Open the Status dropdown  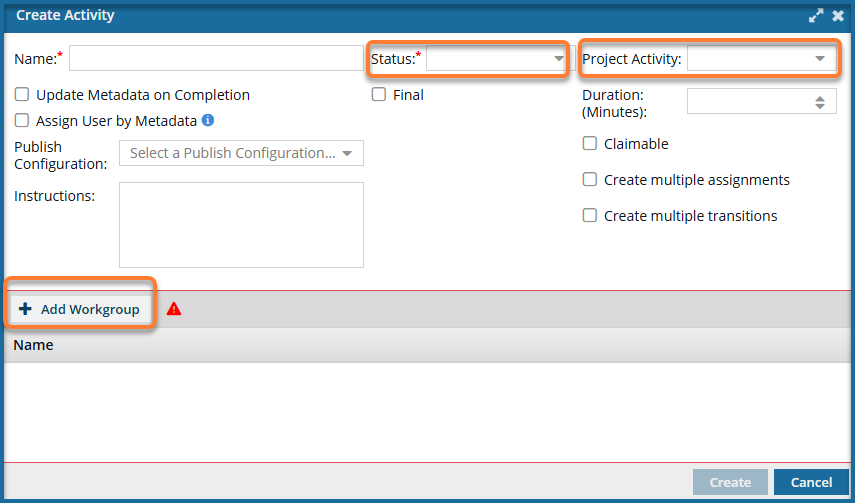point(496,58)
